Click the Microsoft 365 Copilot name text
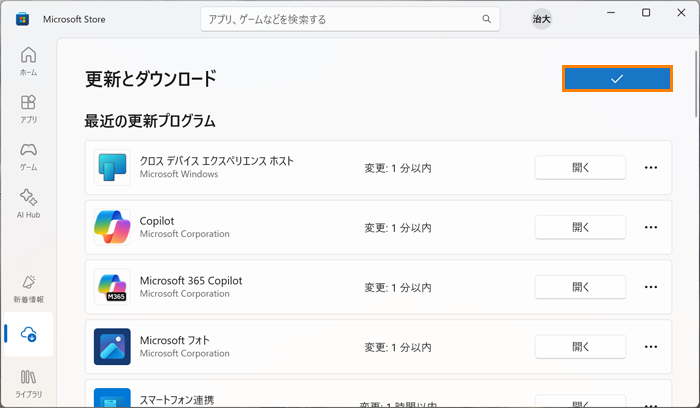 [191, 281]
